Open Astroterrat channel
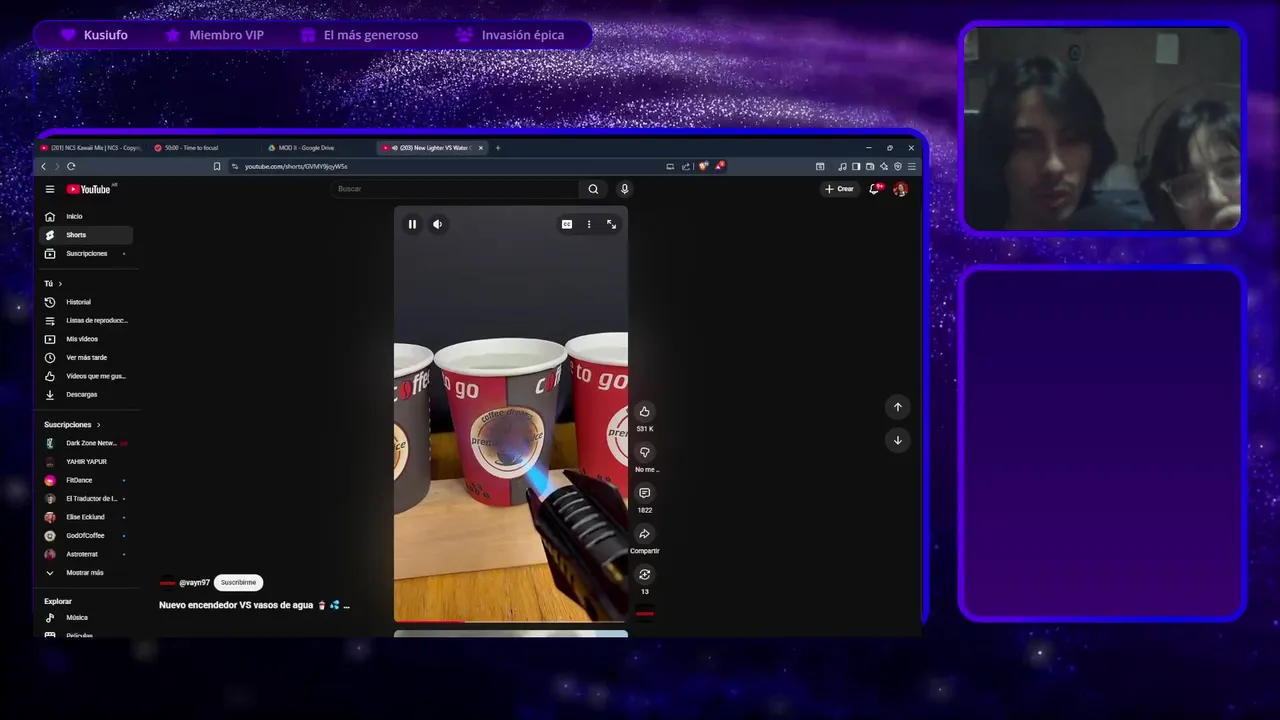The height and width of the screenshot is (720, 1280). click(x=85, y=554)
